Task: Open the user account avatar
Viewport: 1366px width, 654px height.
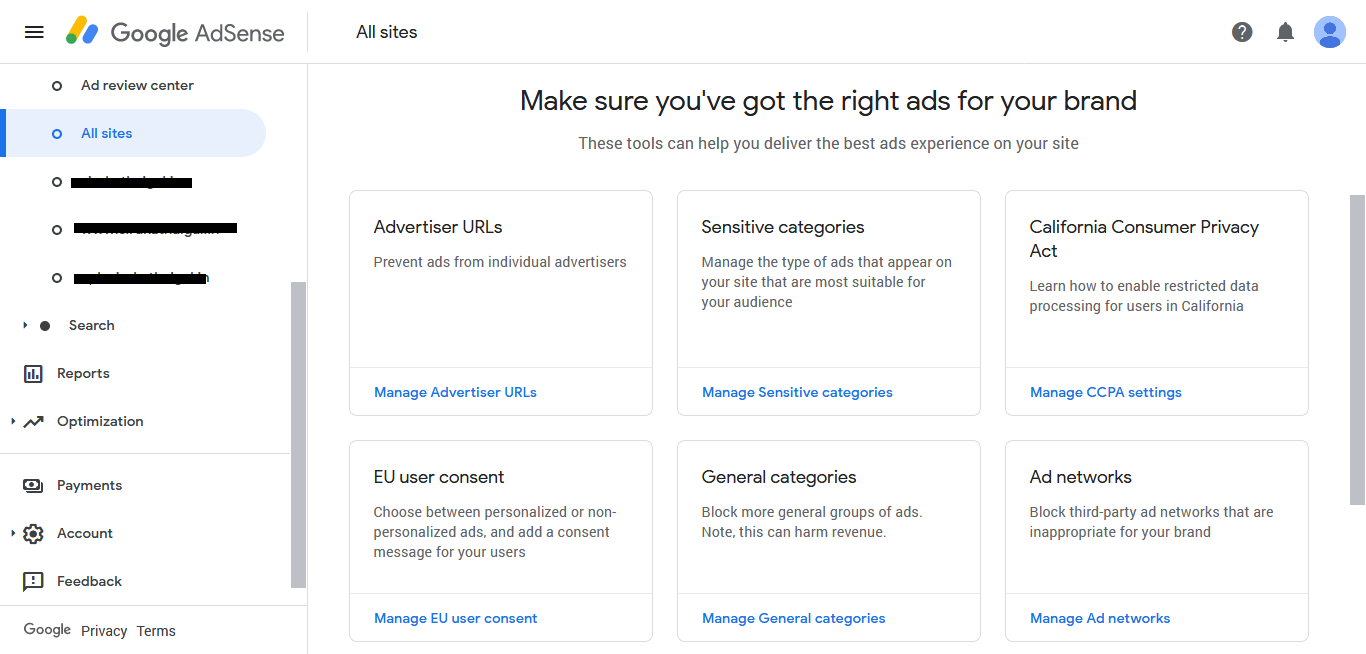Action: pyautogui.click(x=1330, y=32)
